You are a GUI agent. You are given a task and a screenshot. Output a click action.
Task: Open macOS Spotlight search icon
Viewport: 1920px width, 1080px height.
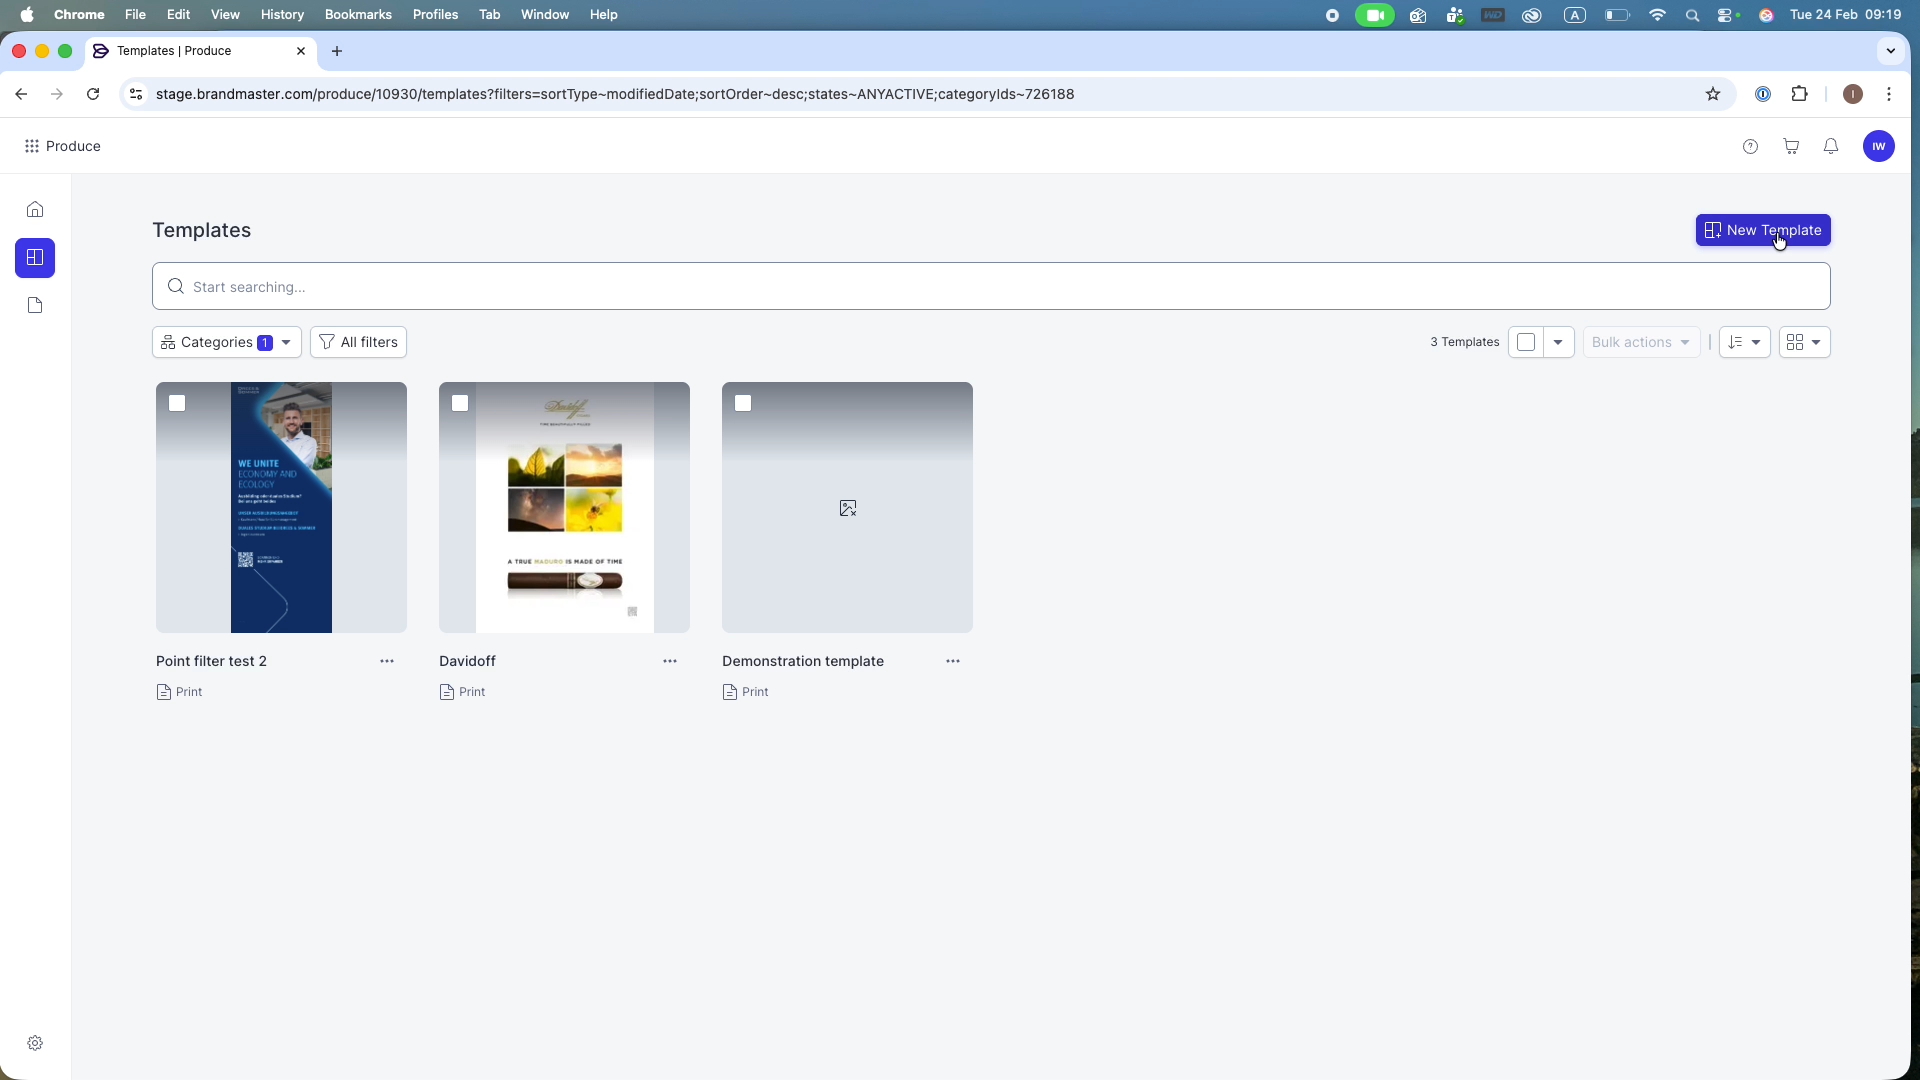coord(1692,15)
